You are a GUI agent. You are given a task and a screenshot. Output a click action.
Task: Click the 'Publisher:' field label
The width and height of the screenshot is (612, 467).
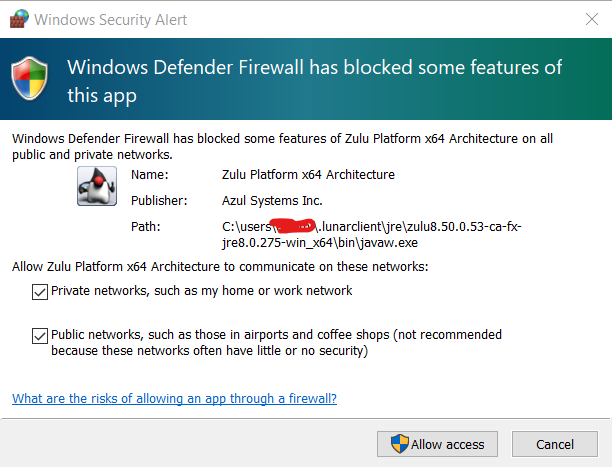(x=159, y=200)
